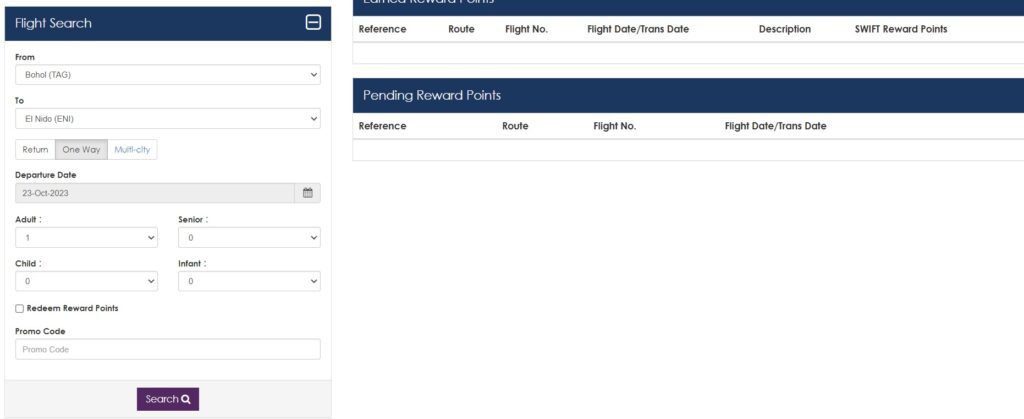The width and height of the screenshot is (1024, 419).
Task: Expand the Adult passenger count dropdown
Action: click(86, 238)
